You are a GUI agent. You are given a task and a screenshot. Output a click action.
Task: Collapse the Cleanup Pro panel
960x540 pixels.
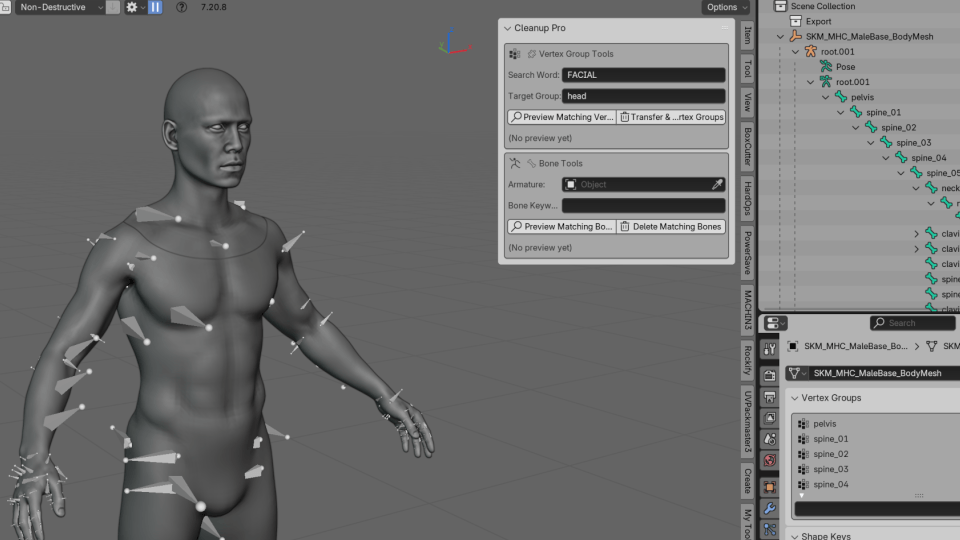click(507, 28)
